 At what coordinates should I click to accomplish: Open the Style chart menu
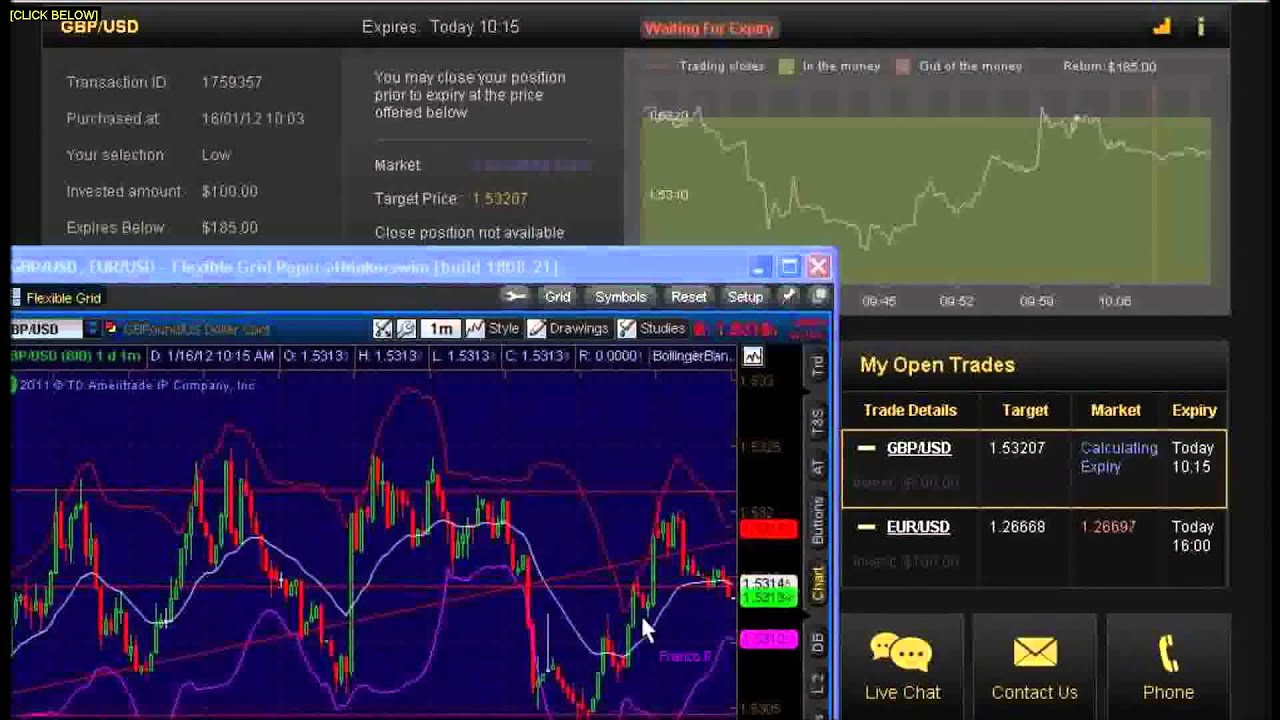(493, 329)
